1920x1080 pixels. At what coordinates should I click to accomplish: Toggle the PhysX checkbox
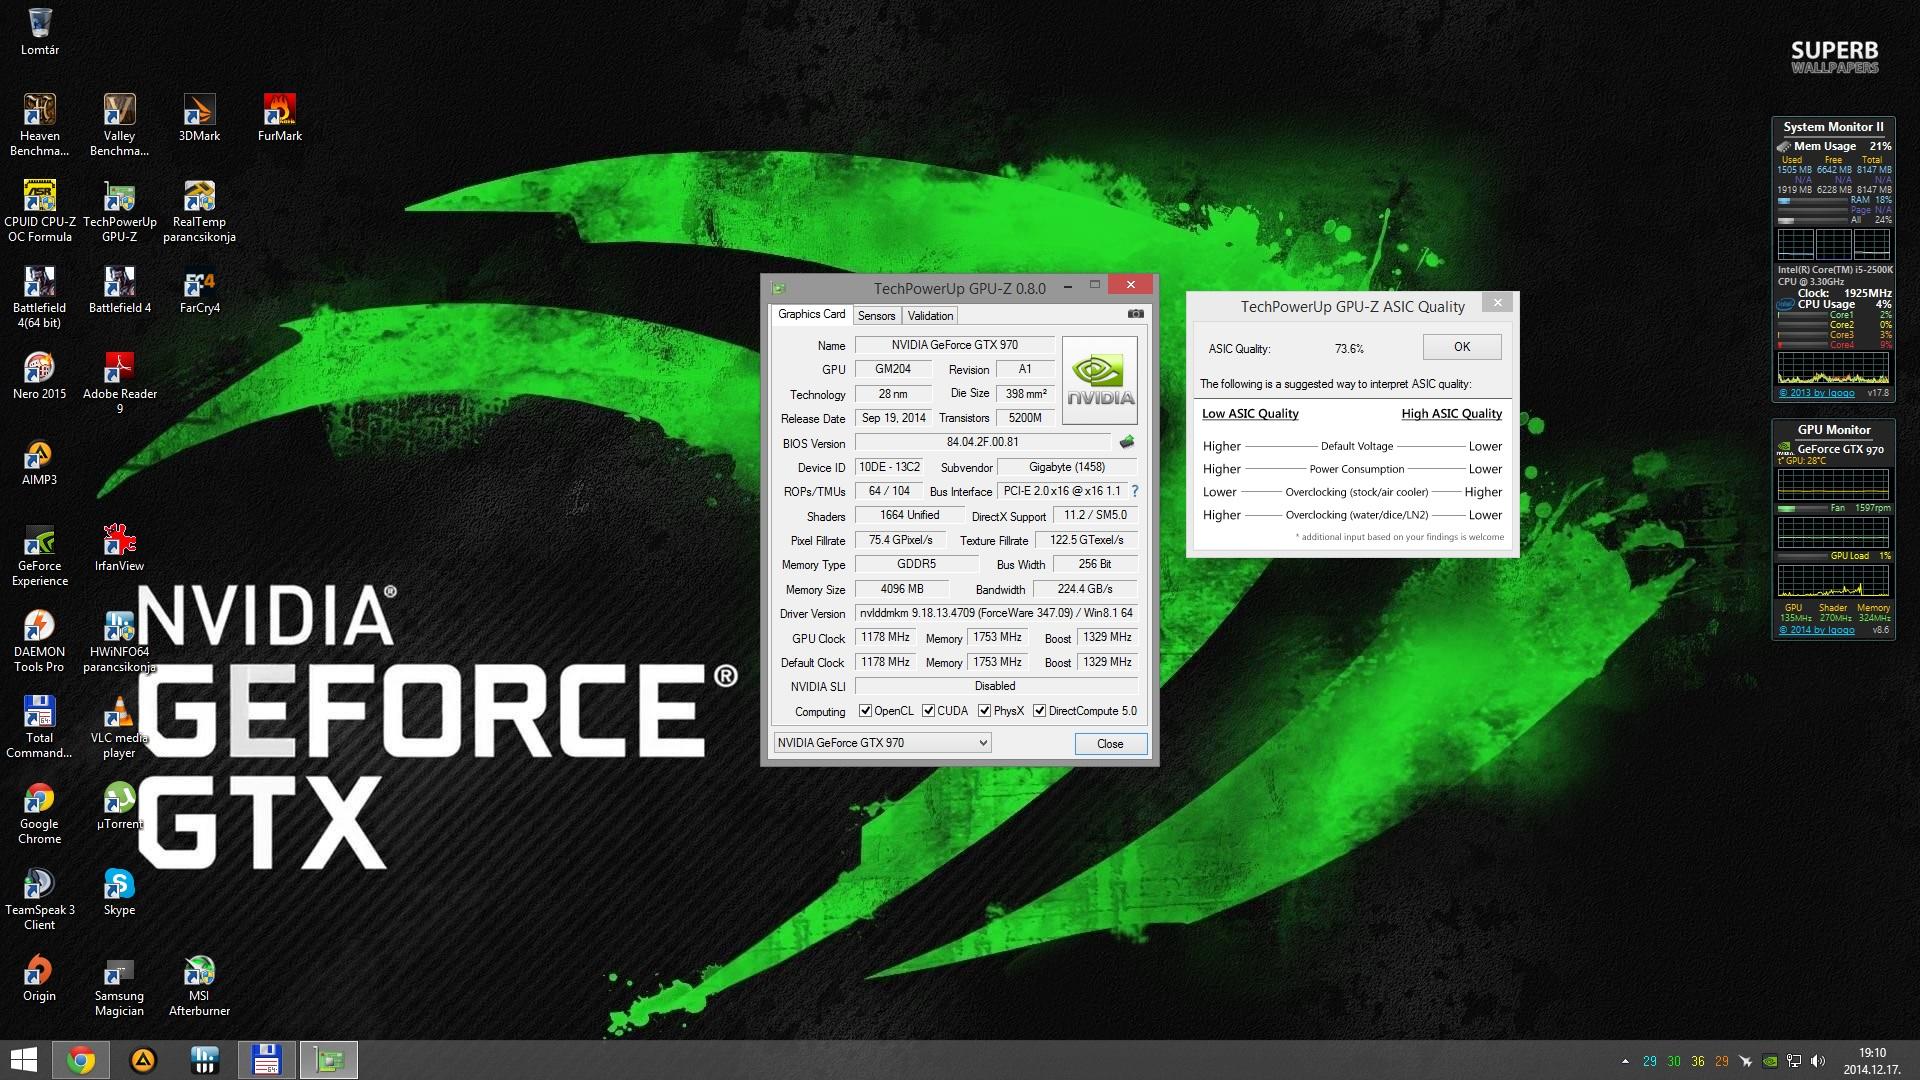(984, 711)
